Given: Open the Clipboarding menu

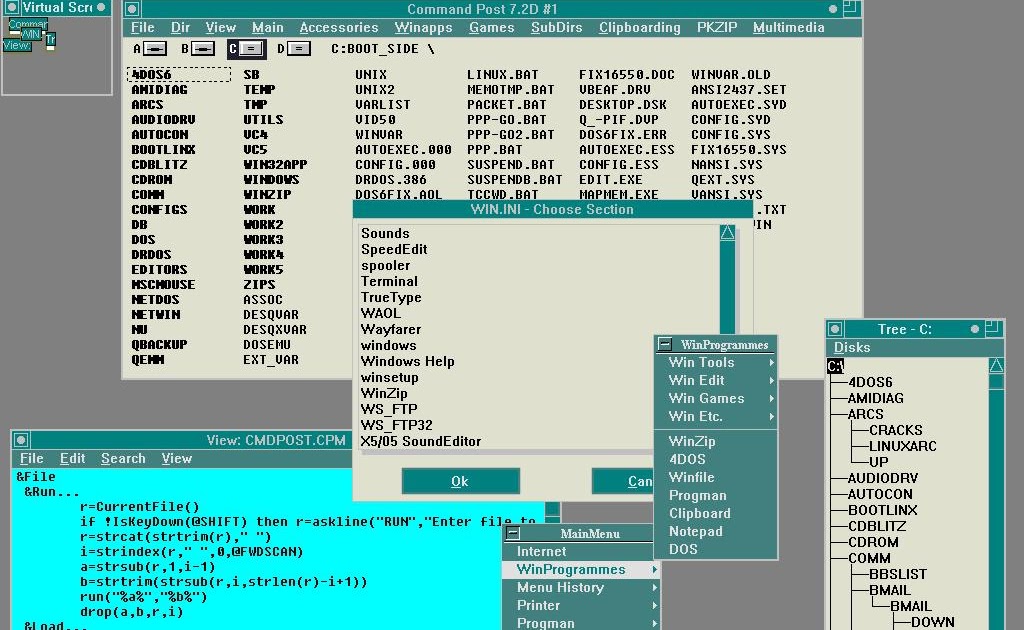Looking at the screenshot, I should pos(639,27).
